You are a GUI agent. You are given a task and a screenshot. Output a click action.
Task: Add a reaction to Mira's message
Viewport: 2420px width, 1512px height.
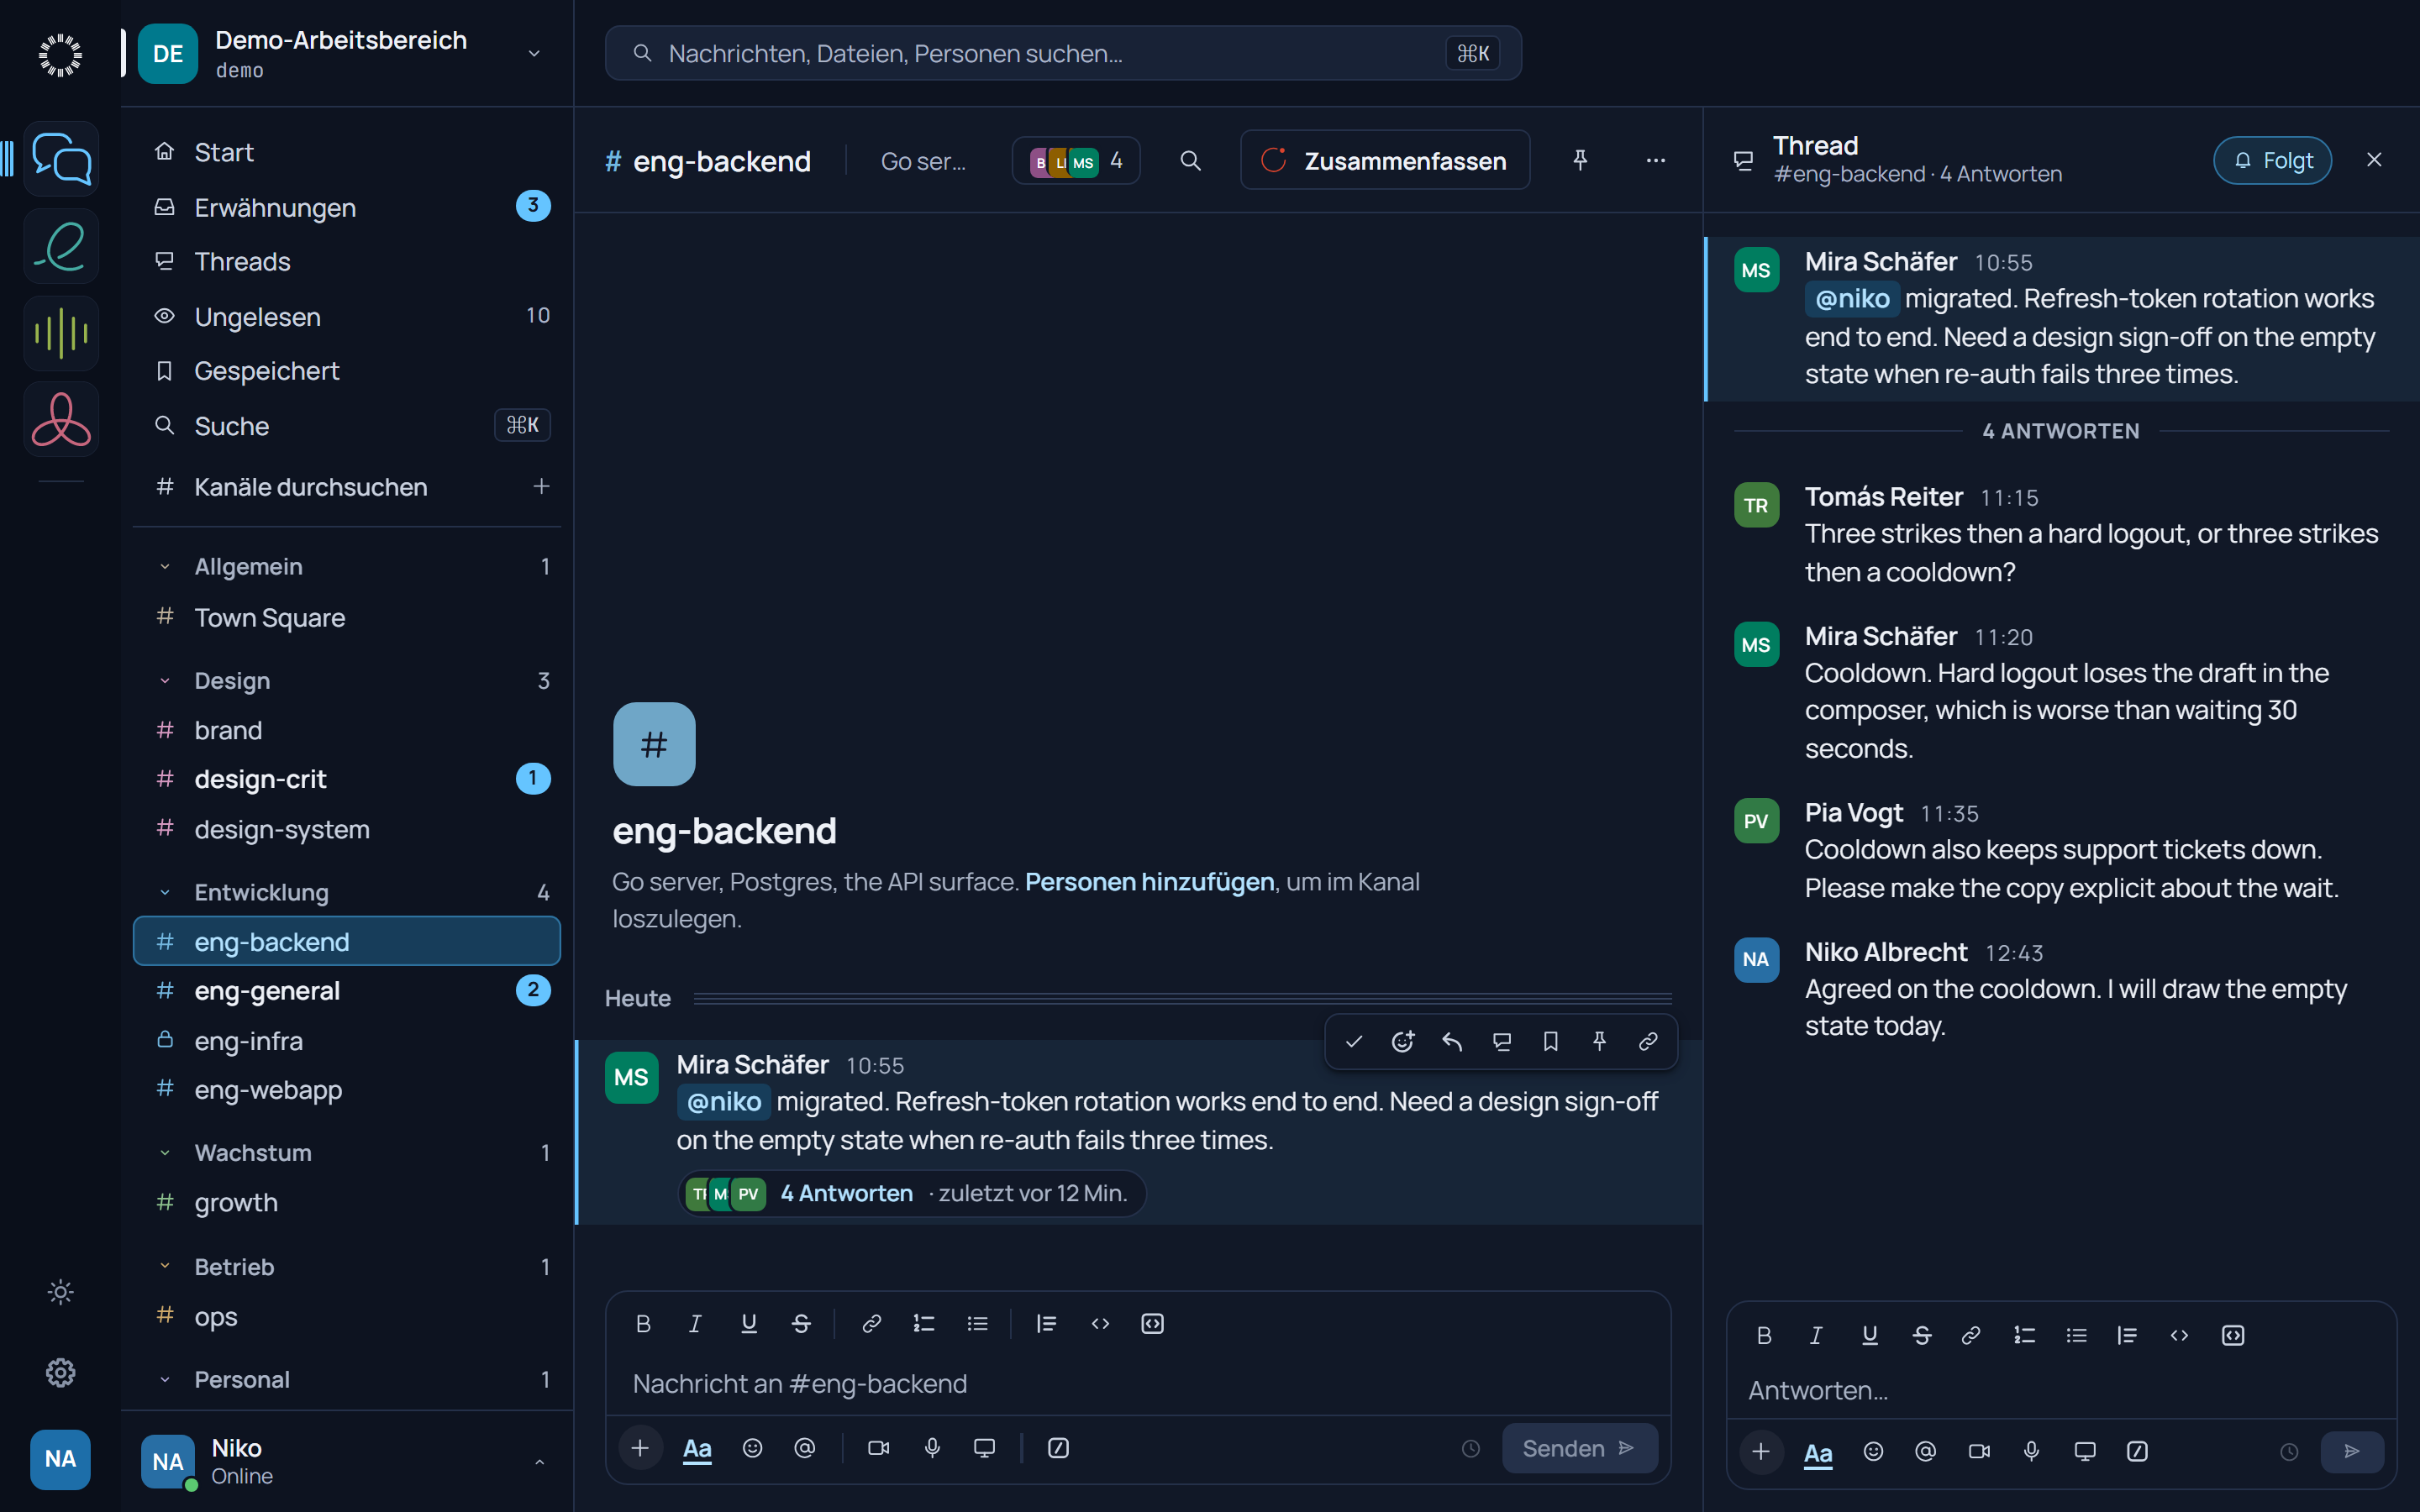pos(1403,1042)
